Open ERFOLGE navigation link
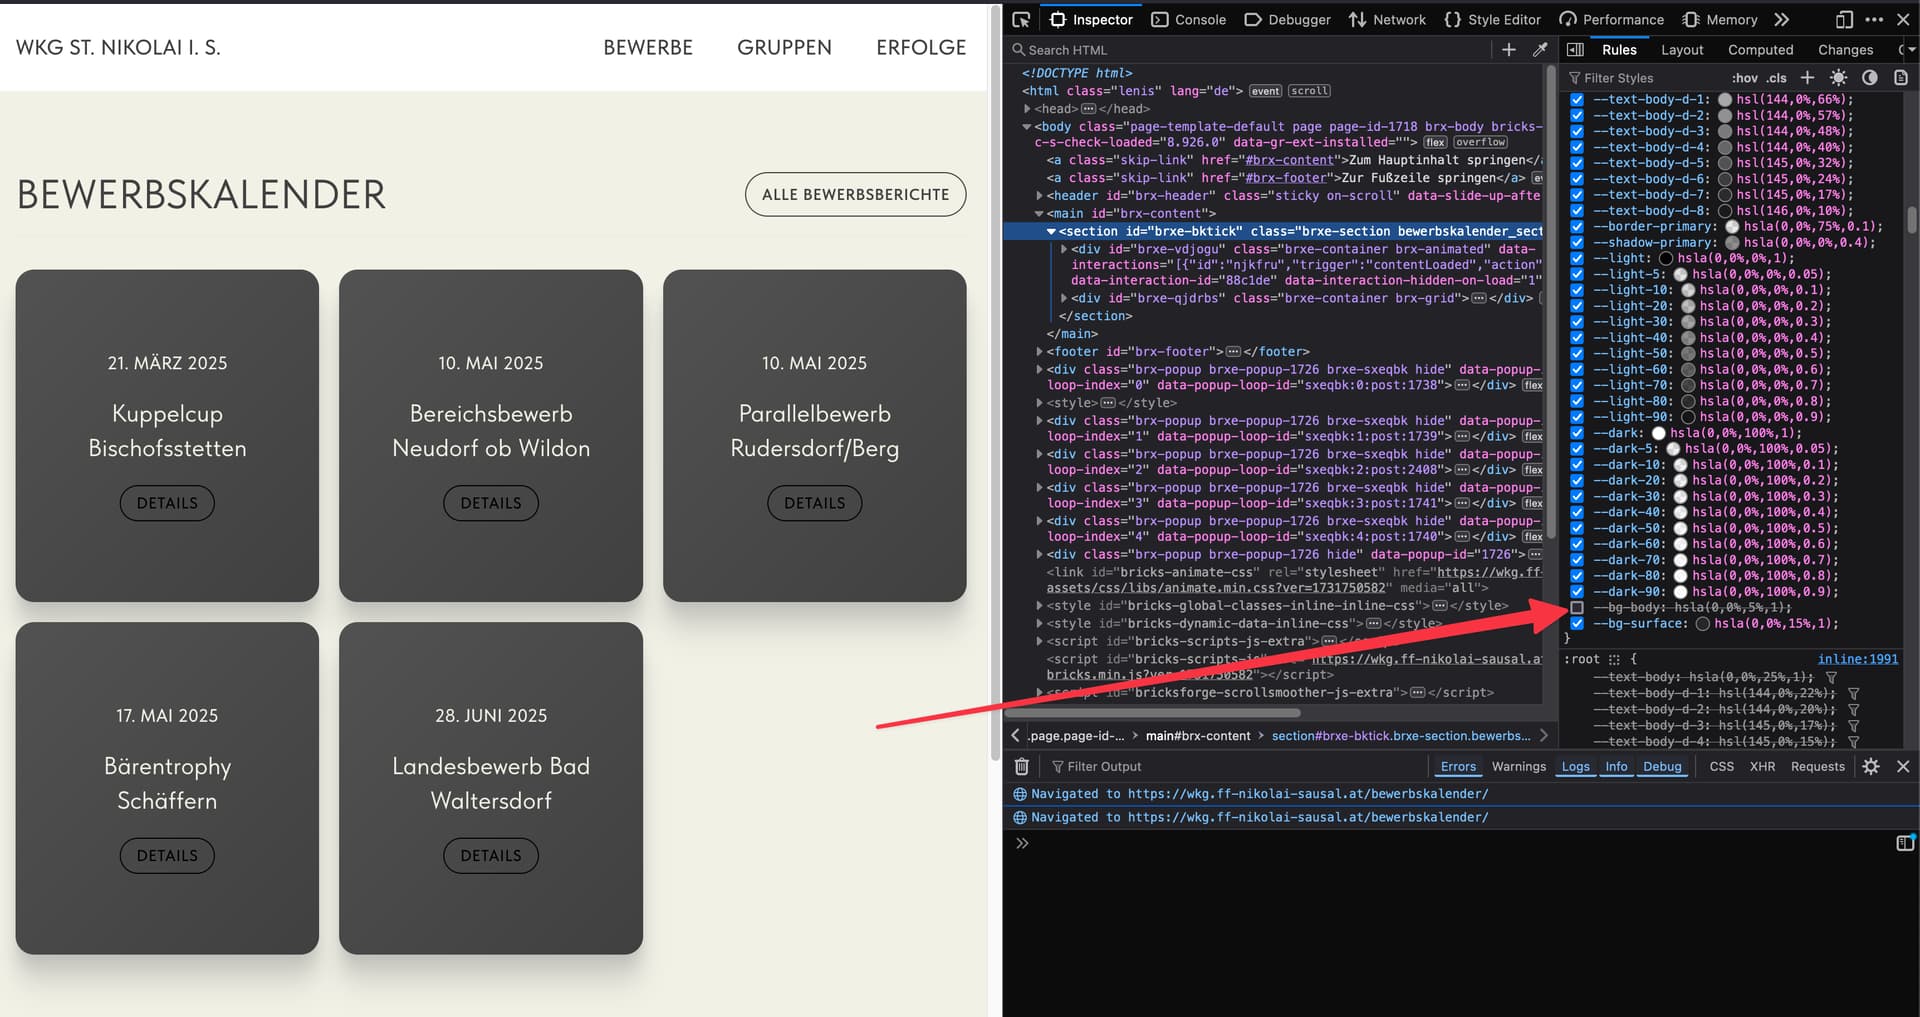This screenshot has width=1920, height=1017. 921,47
